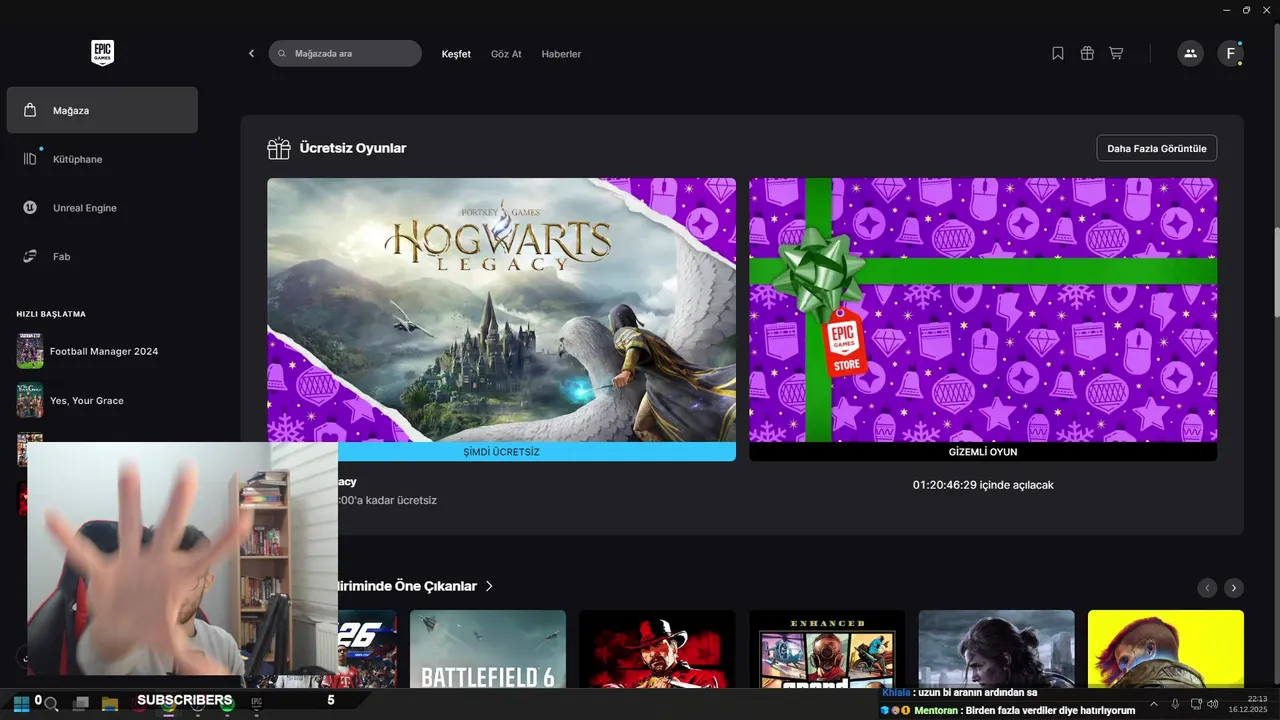Open the Red Dead Redemption game card

click(657, 649)
